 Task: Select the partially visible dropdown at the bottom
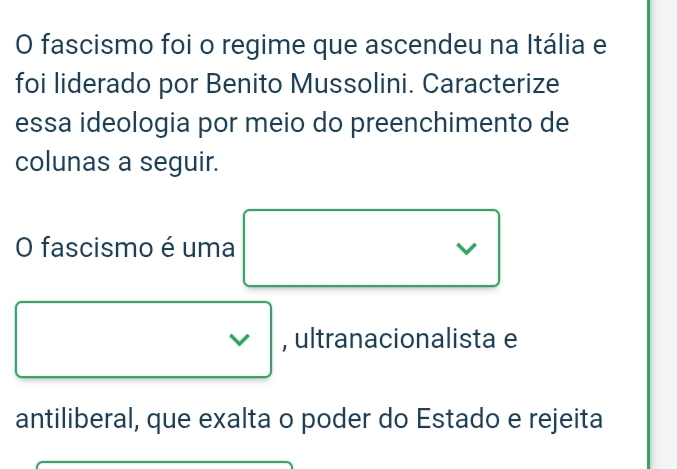point(165,463)
